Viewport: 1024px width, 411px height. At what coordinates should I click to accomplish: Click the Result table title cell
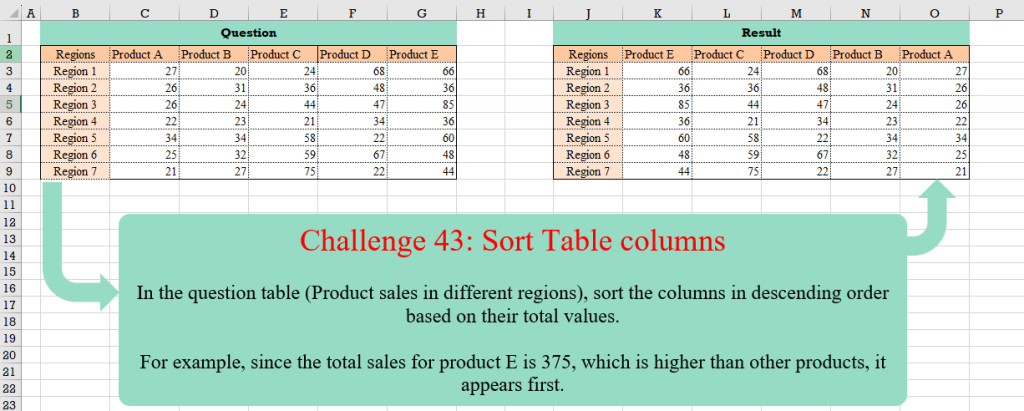pos(760,33)
